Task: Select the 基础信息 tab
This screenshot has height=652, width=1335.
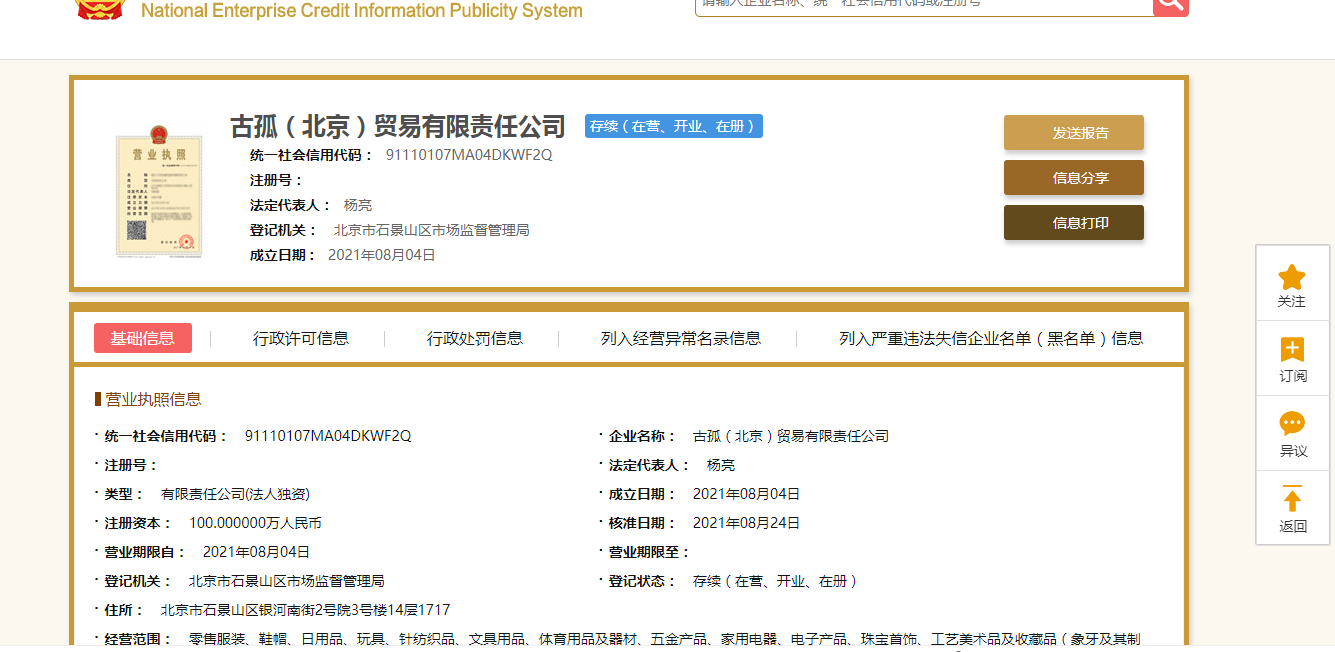Action: click(x=143, y=338)
